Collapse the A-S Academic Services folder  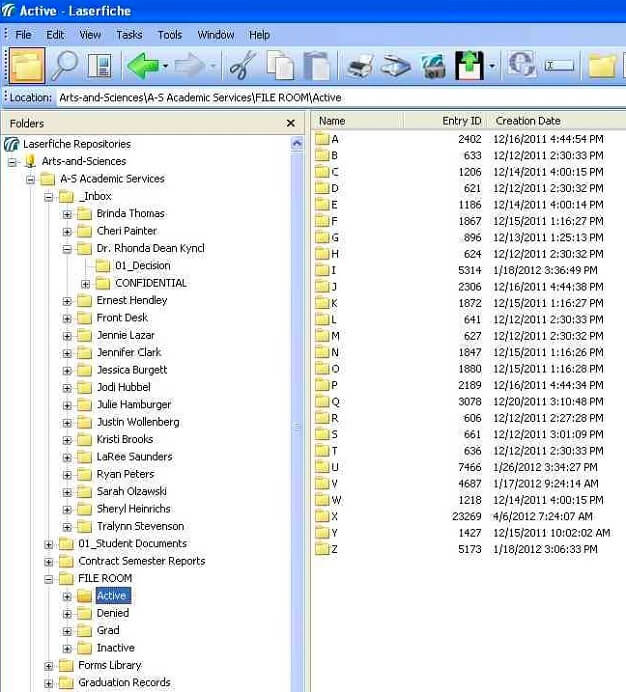tap(30, 180)
